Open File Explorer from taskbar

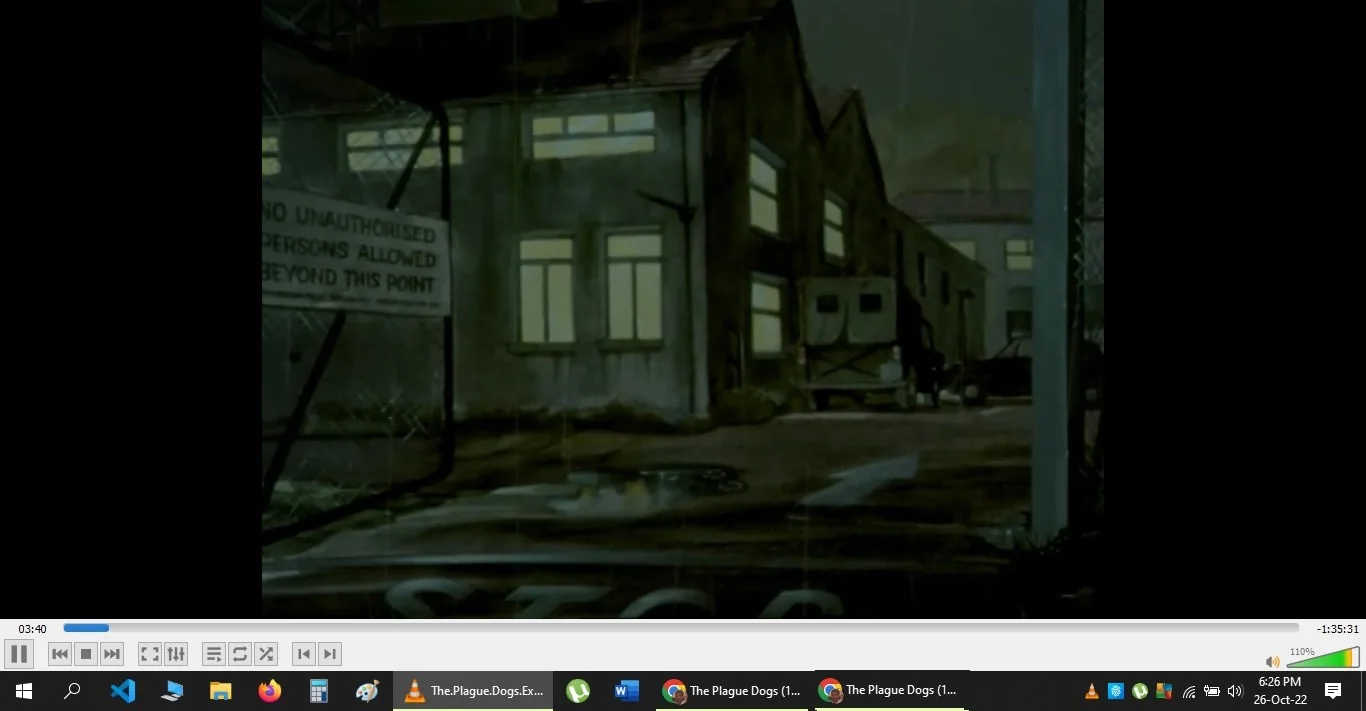click(221, 691)
